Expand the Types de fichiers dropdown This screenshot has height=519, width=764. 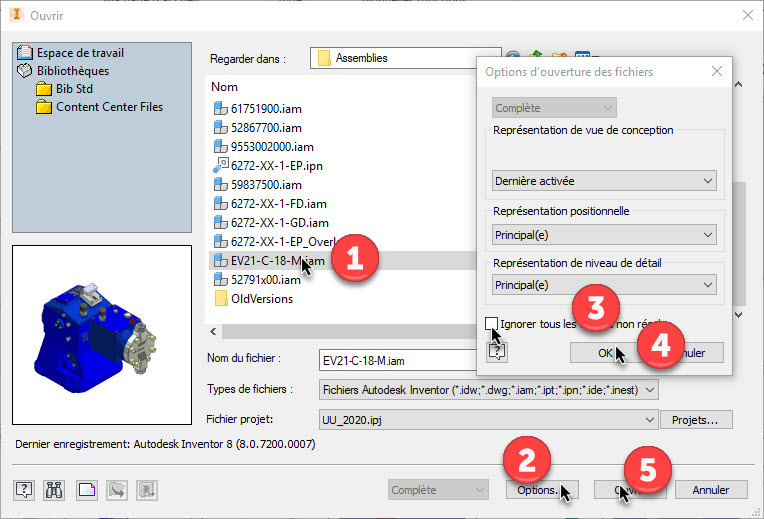tap(487, 389)
